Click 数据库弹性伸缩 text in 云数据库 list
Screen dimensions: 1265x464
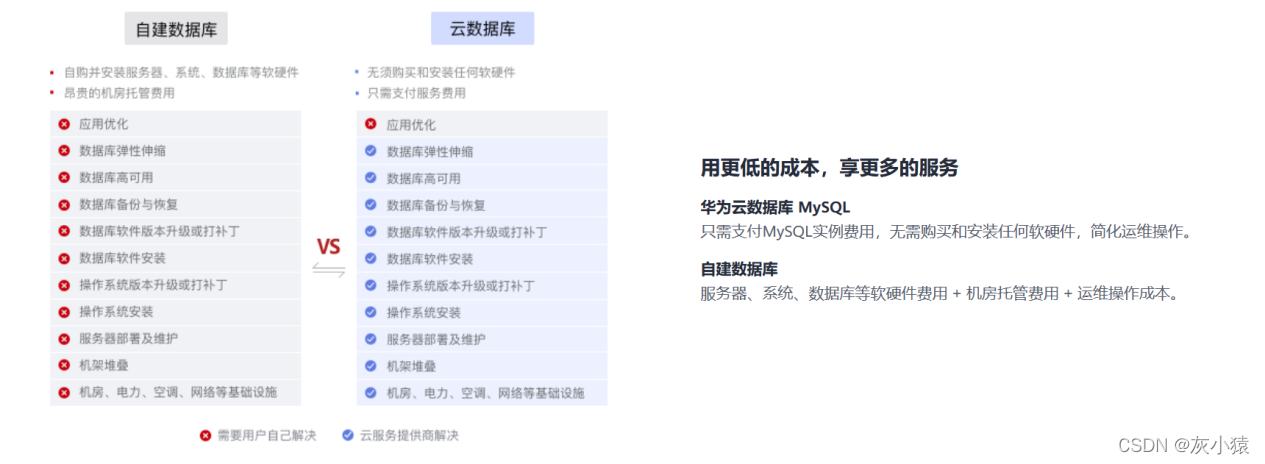click(430, 151)
